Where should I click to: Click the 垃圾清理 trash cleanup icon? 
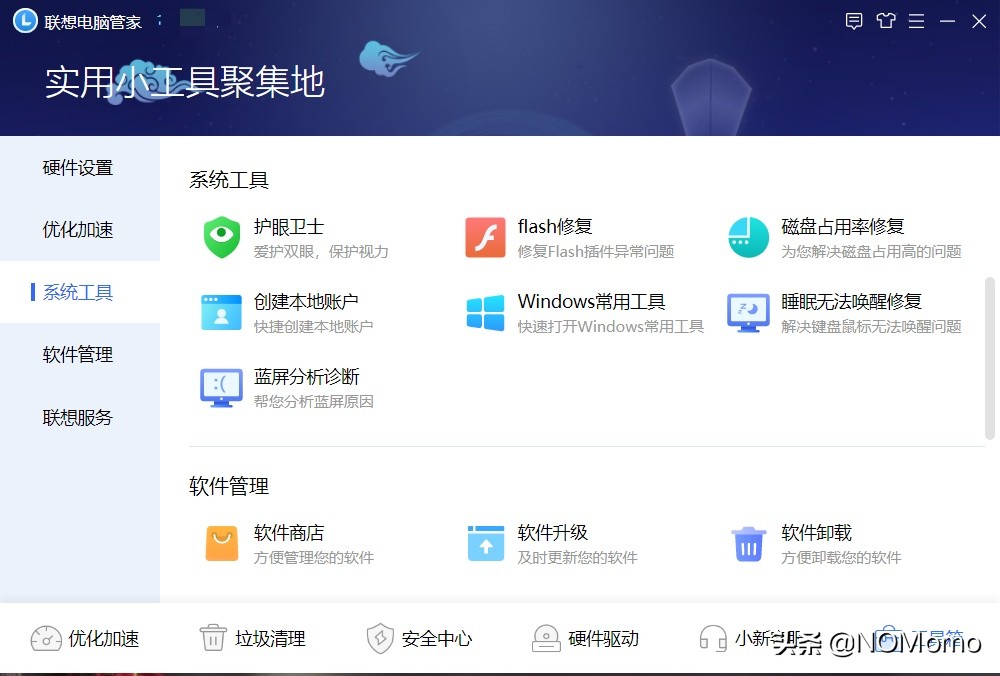214,637
